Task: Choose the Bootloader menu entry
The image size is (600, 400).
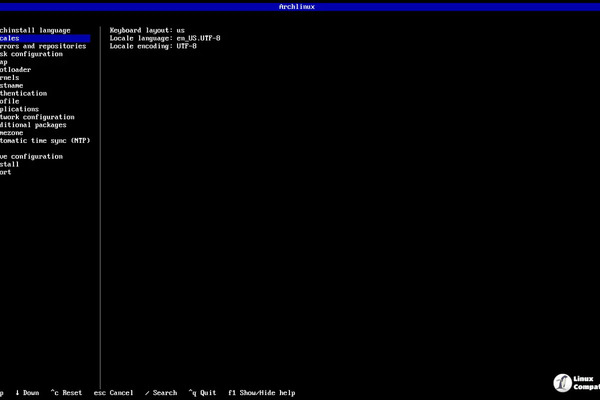Action: (x=15, y=70)
